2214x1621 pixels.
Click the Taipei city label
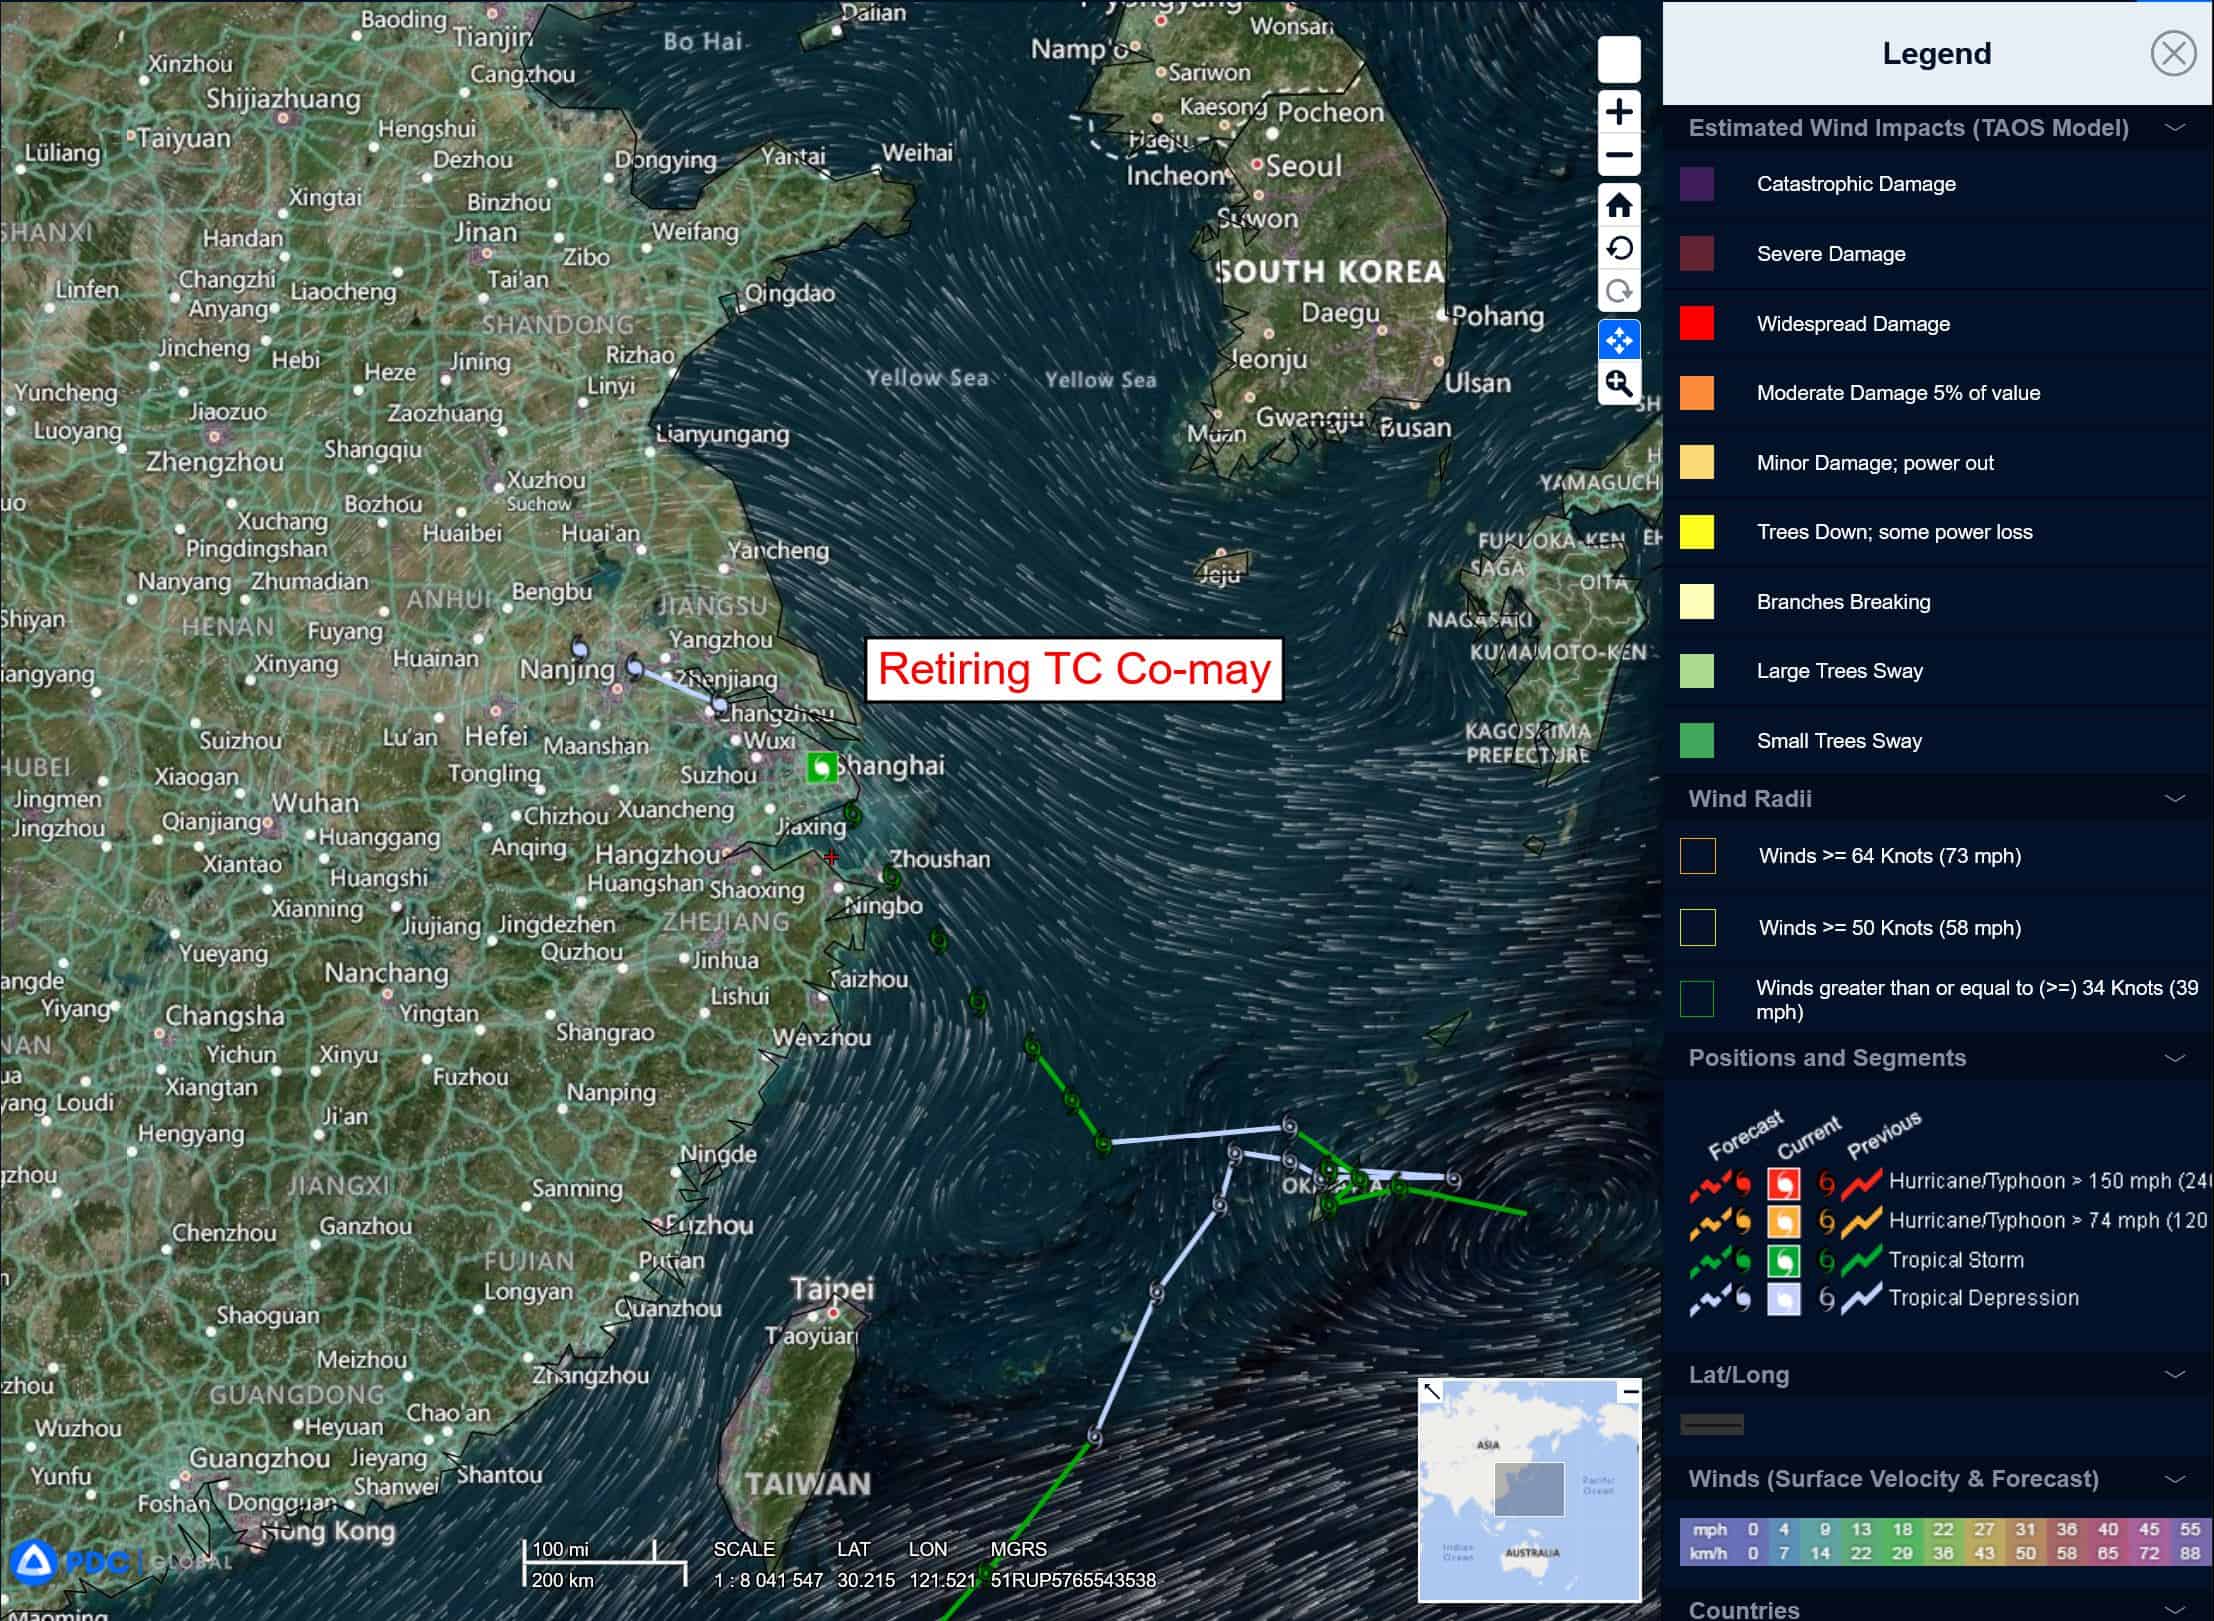[832, 1288]
